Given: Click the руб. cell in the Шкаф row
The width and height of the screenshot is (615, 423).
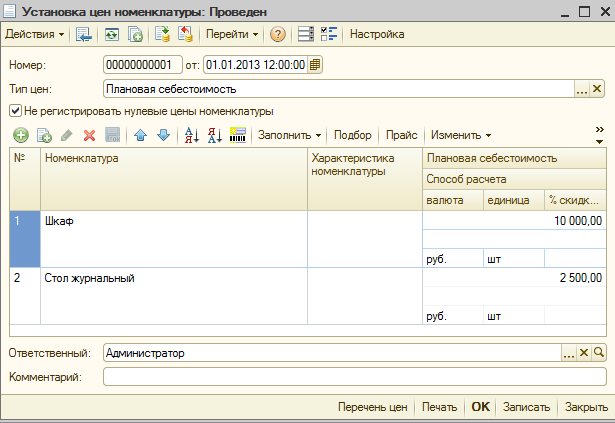Looking at the screenshot, I should point(453,259).
